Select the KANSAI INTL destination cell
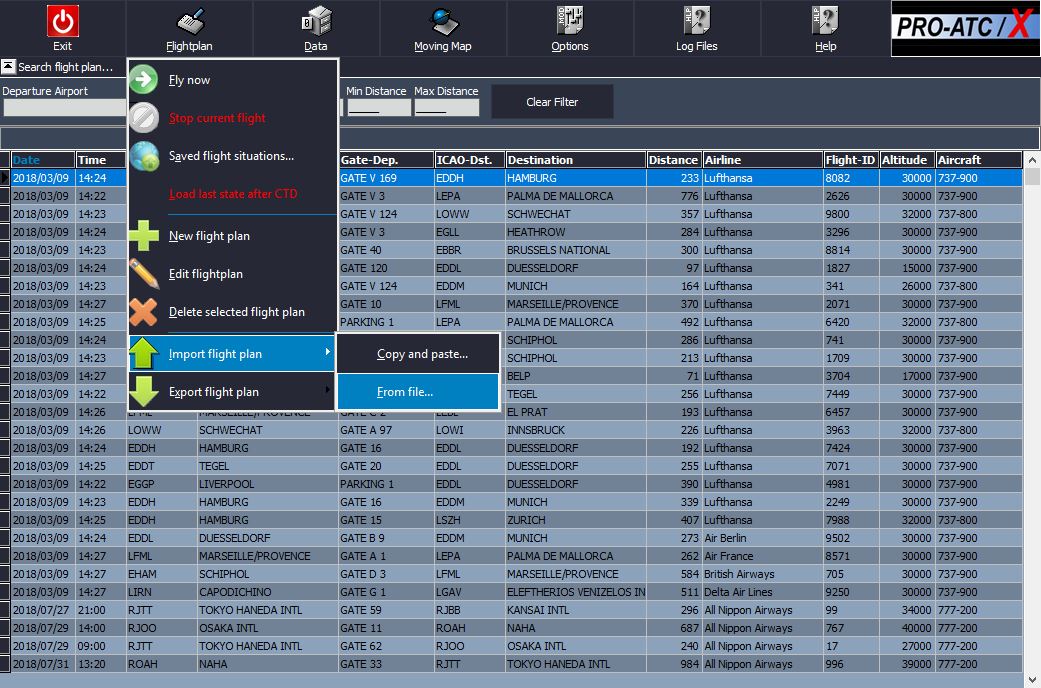Screen dimensions: 1041x688 coord(576,610)
